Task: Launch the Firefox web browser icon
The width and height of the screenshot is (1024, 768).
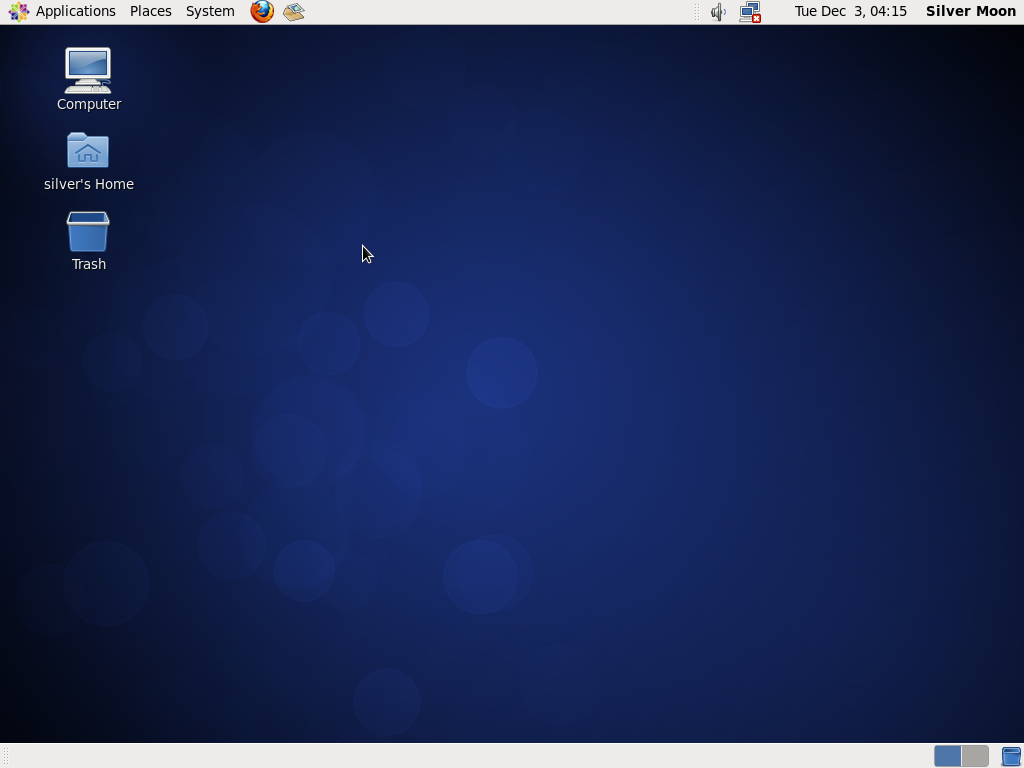Action: [x=262, y=11]
